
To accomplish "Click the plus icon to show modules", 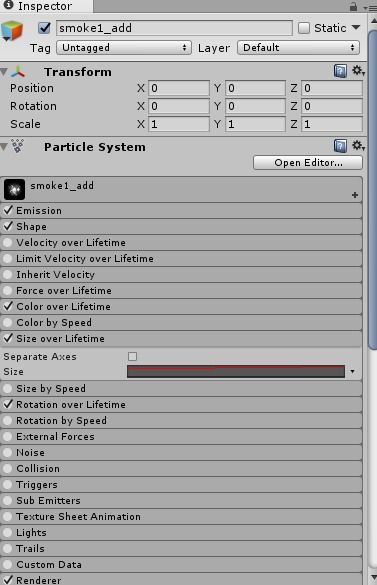I will [x=355, y=195].
